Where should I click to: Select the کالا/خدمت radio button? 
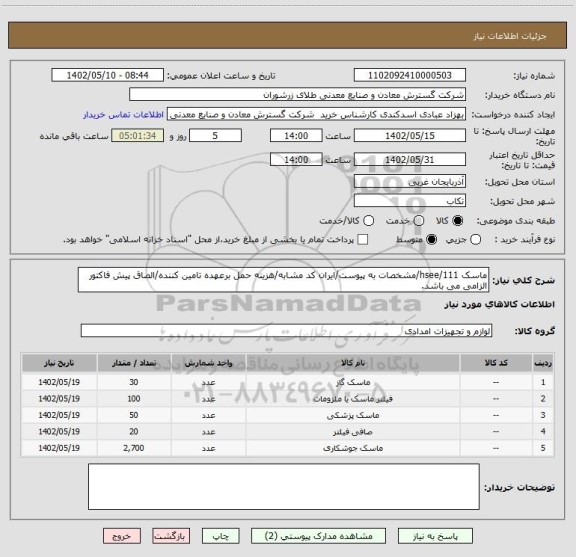click(368, 221)
